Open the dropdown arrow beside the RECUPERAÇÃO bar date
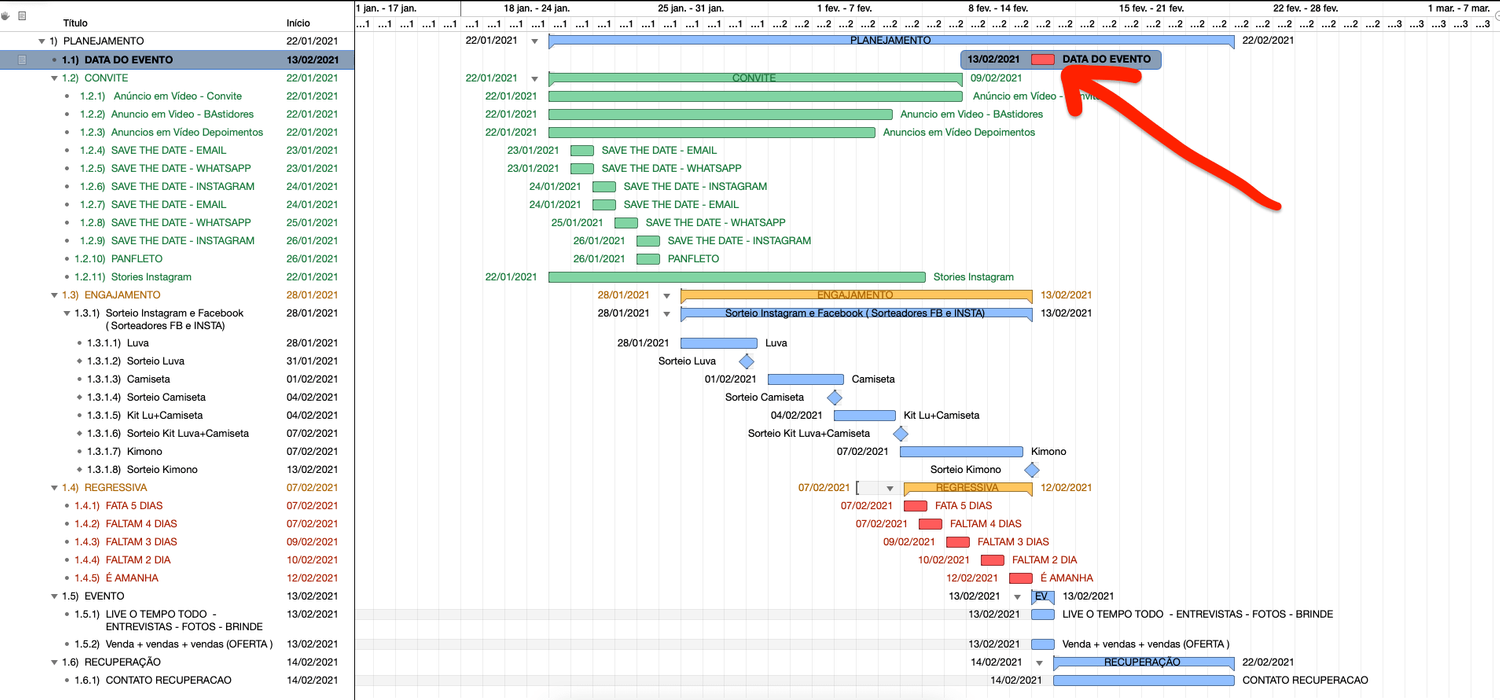The image size is (1500, 700). coord(1038,661)
